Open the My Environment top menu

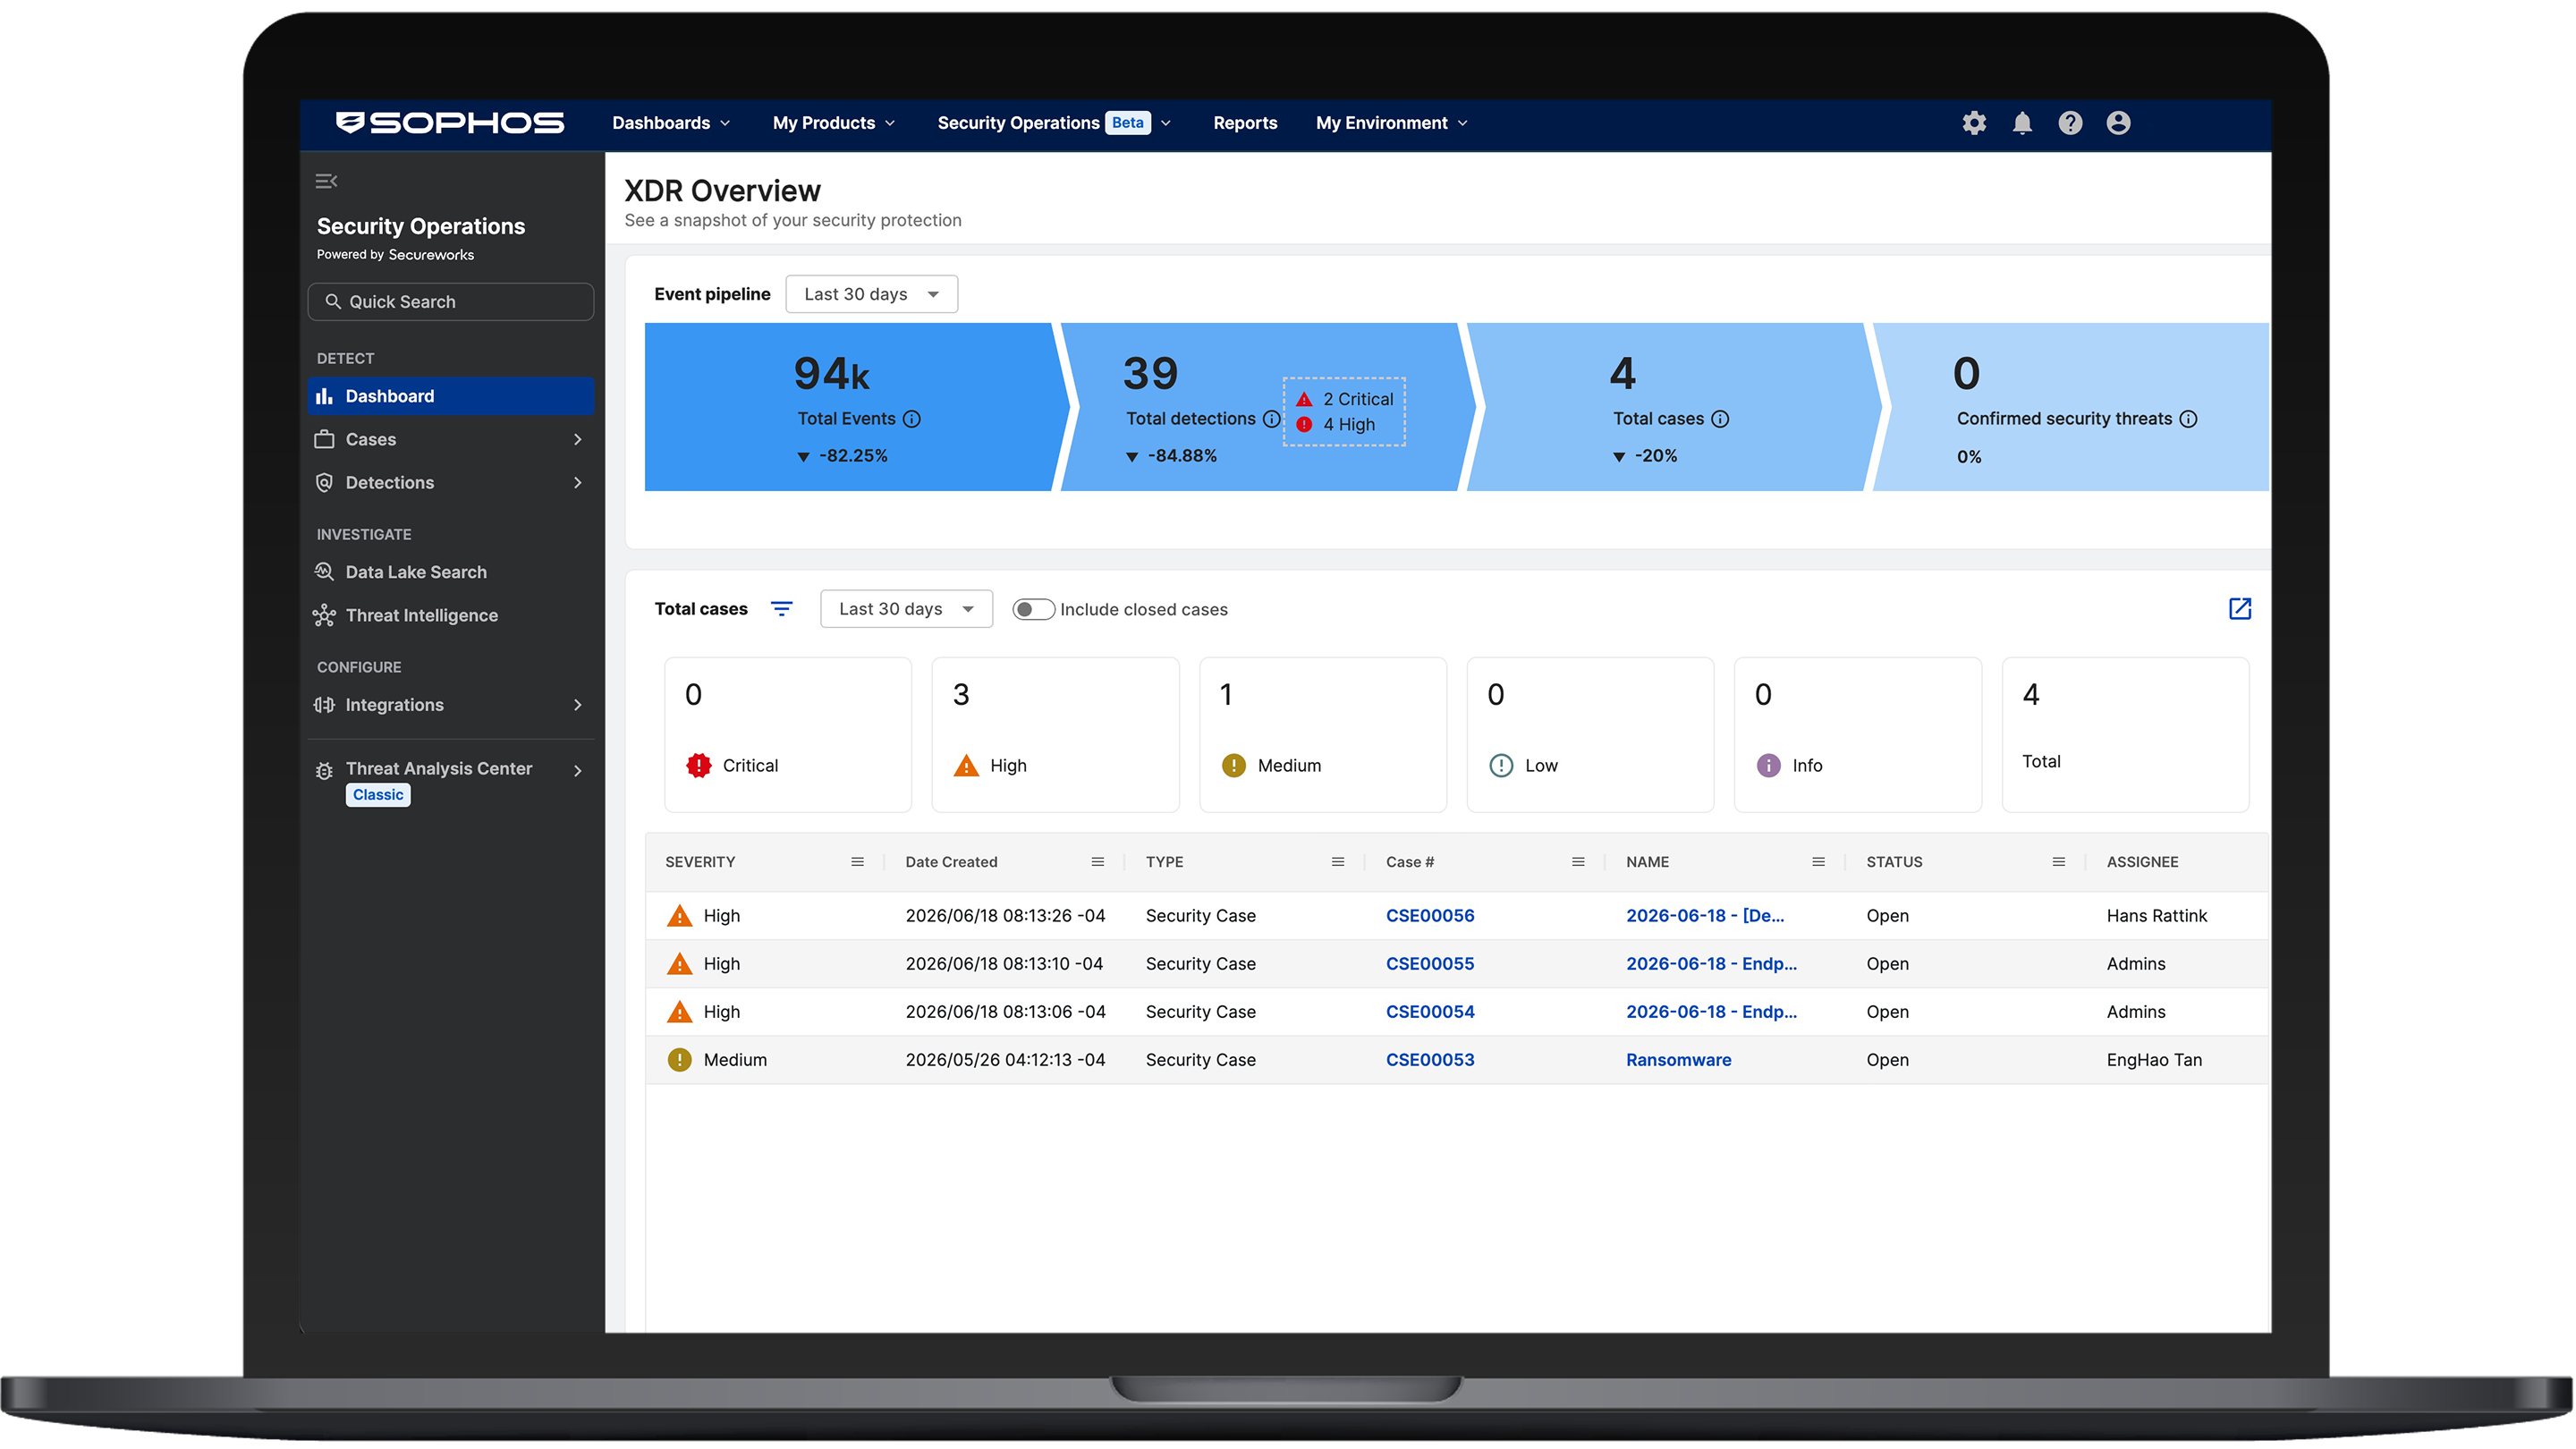click(1391, 123)
